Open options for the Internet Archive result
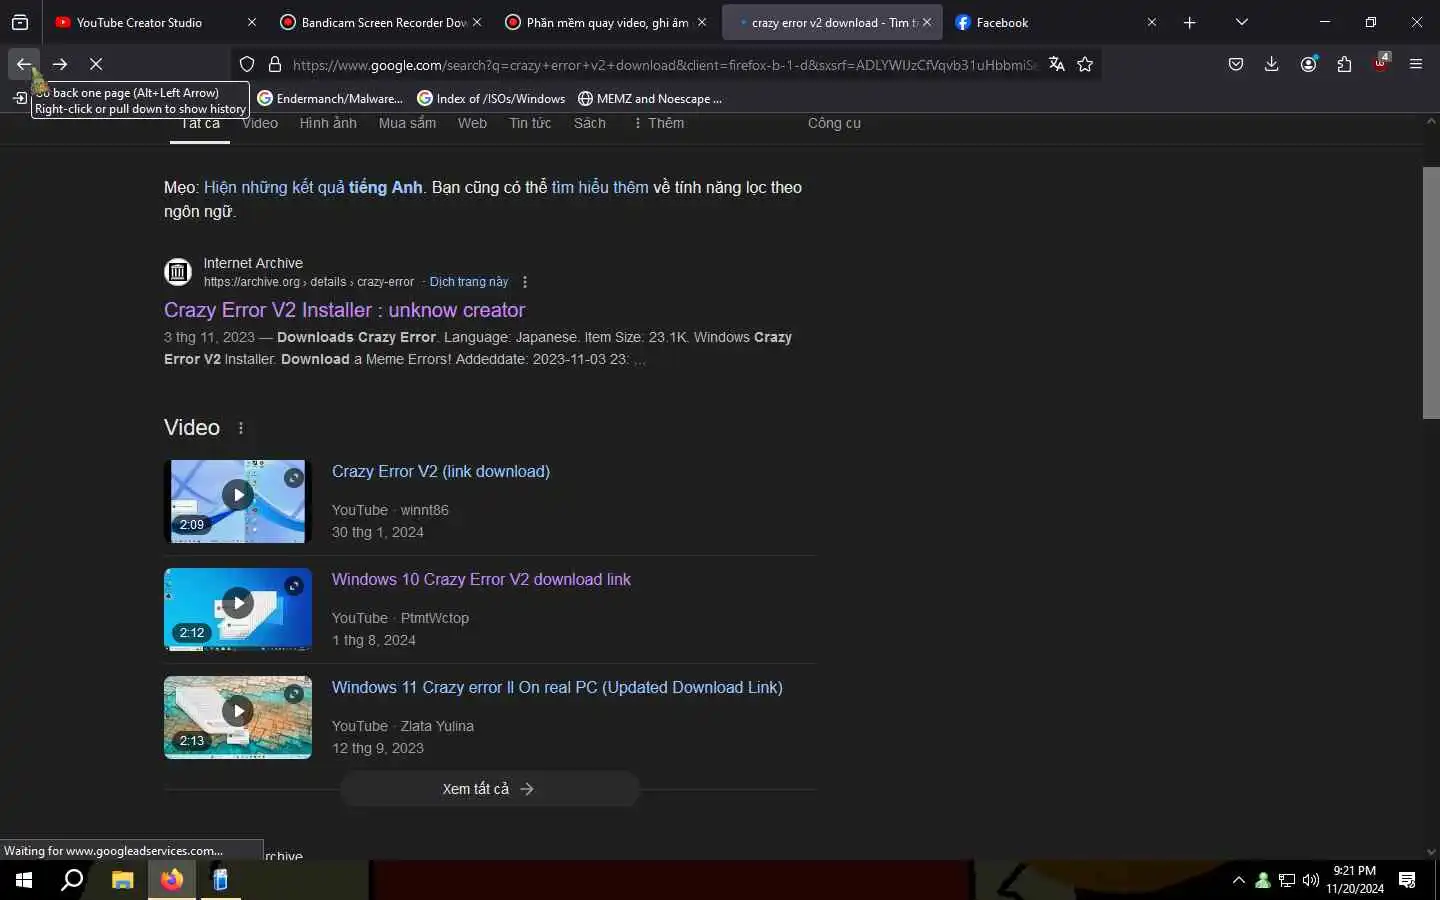1440x900 pixels. 525,282
